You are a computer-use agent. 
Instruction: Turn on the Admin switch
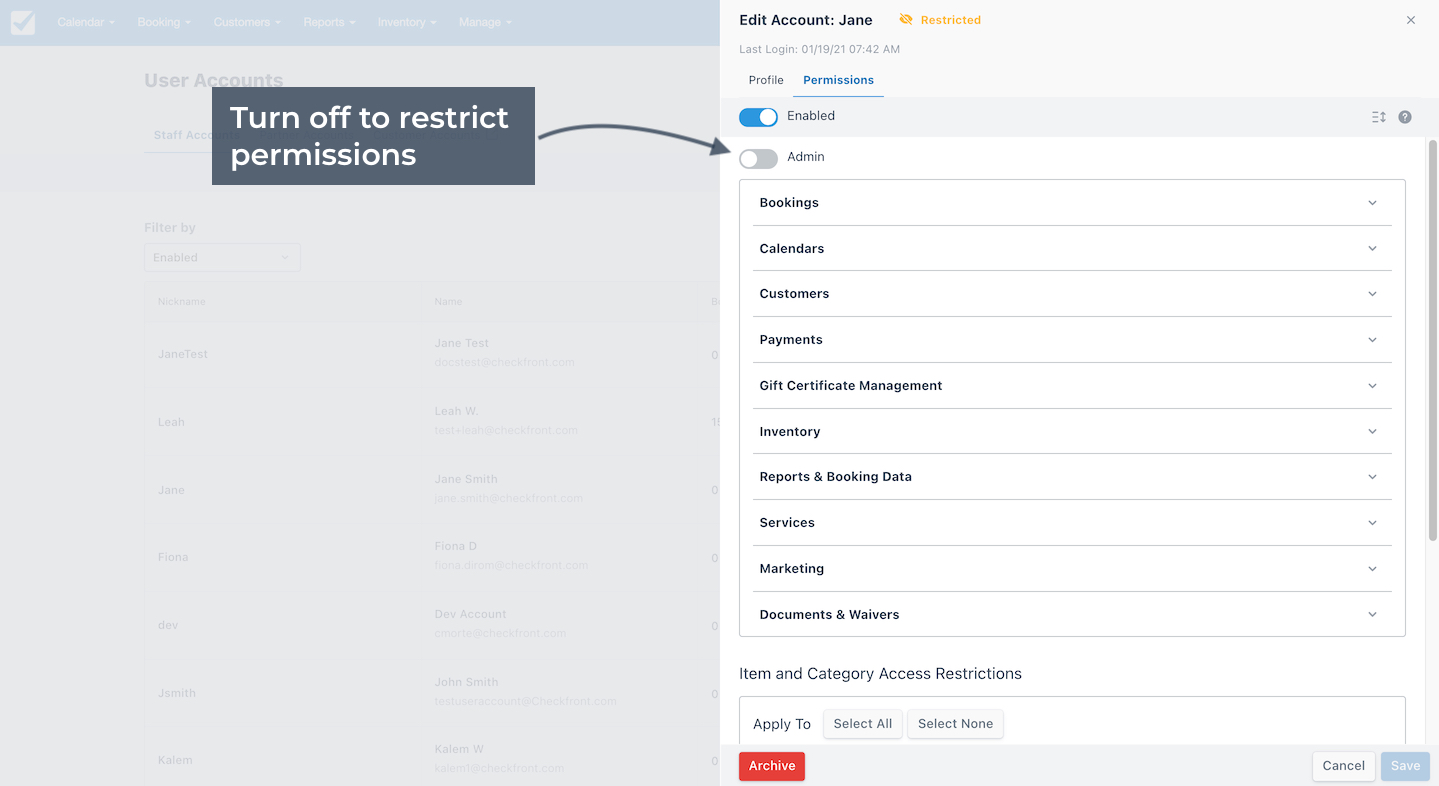[x=758, y=158]
